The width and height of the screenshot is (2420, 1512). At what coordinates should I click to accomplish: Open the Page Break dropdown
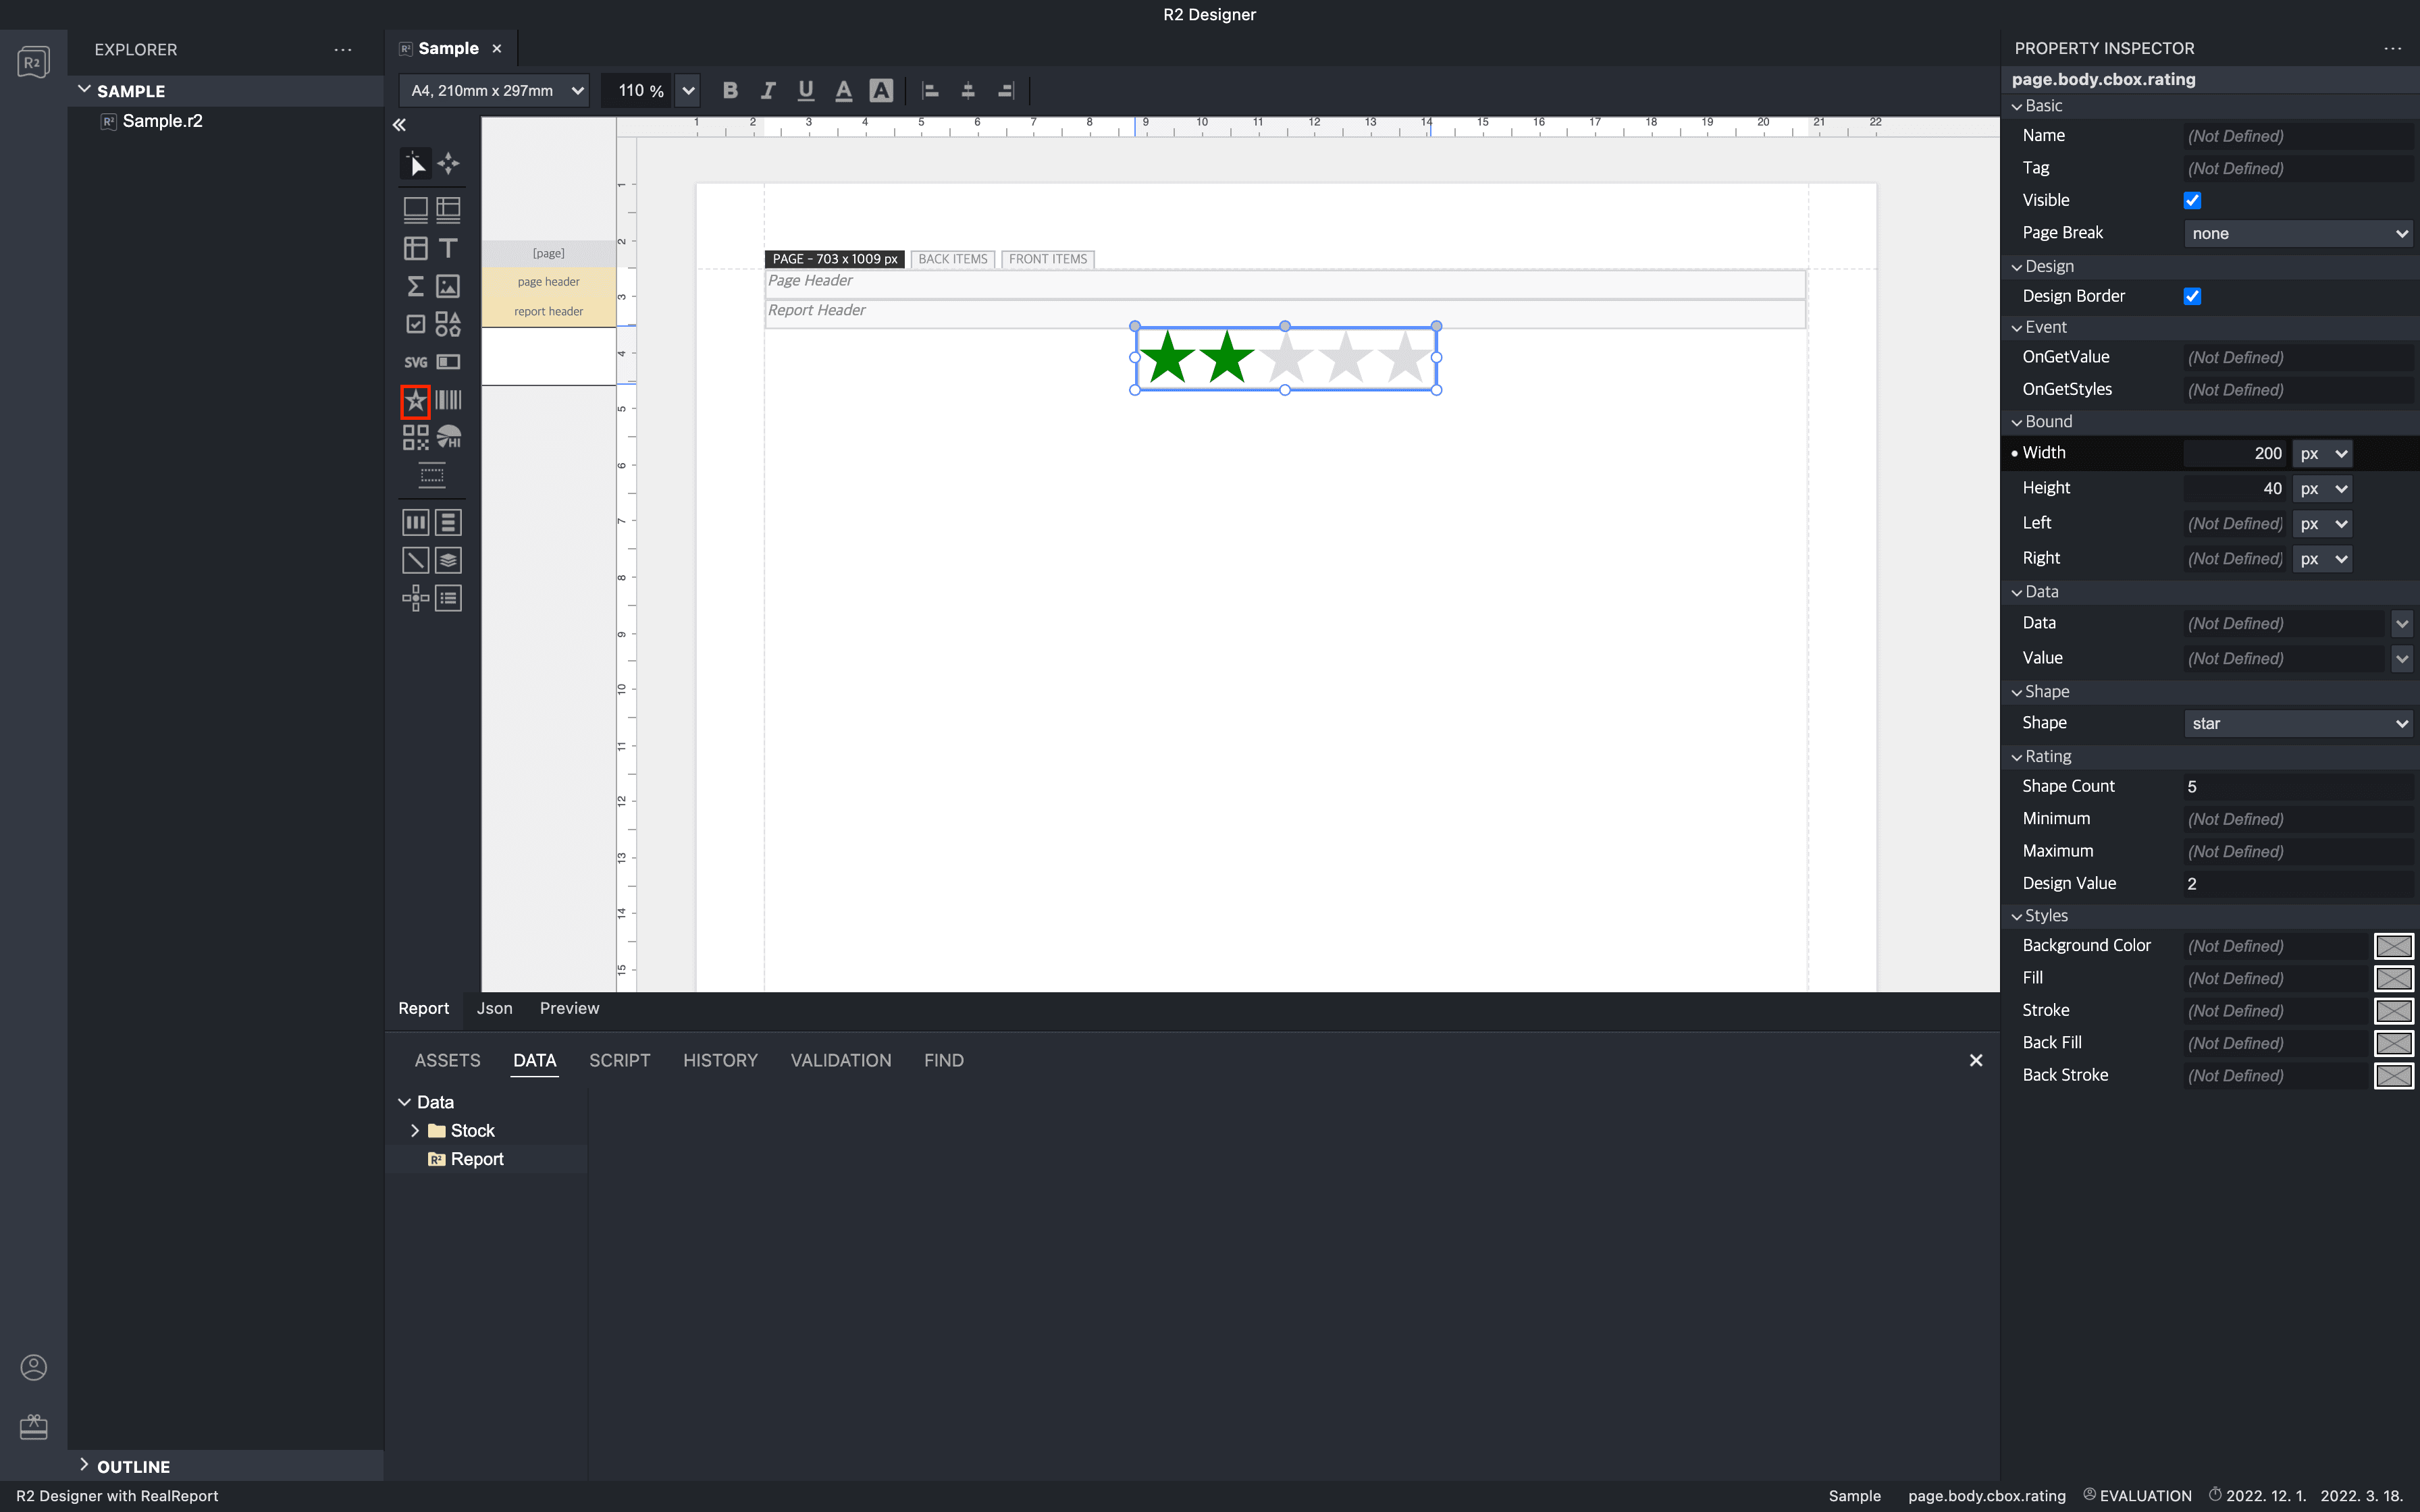(2299, 233)
